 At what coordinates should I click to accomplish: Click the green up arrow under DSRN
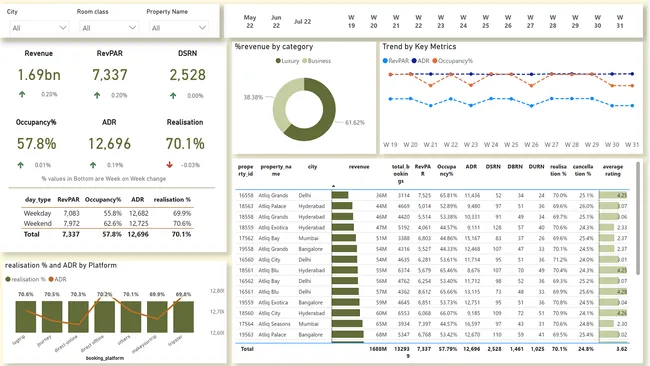(x=173, y=96)
